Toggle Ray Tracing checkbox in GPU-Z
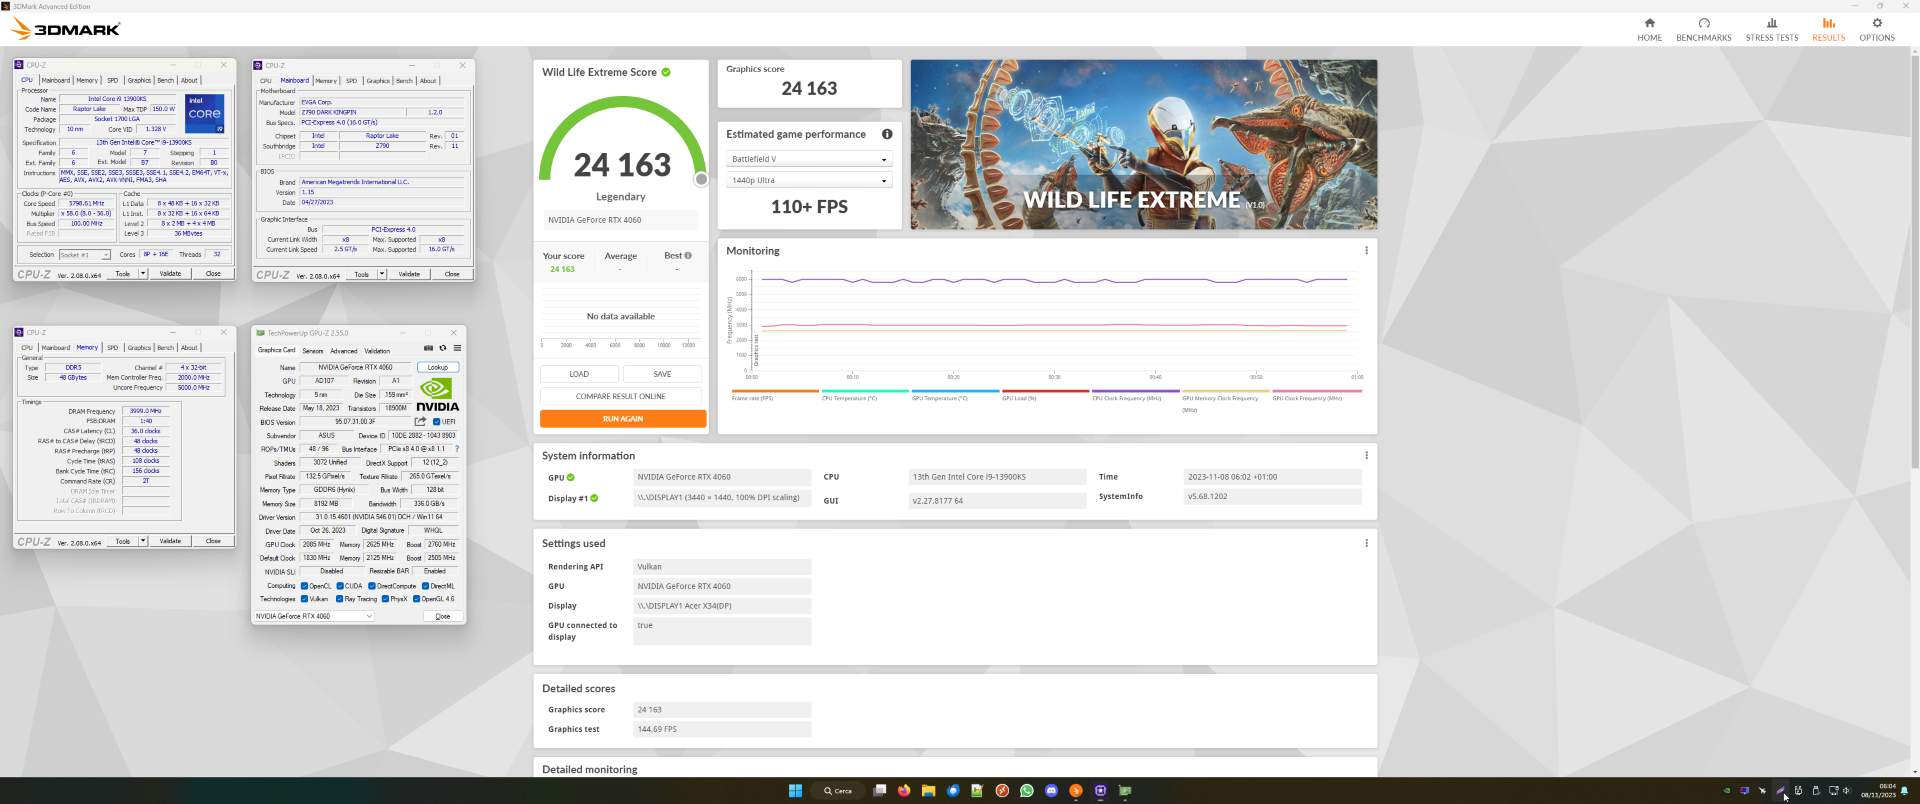This screenshot has width=1920, height=804. click(340, 599)
